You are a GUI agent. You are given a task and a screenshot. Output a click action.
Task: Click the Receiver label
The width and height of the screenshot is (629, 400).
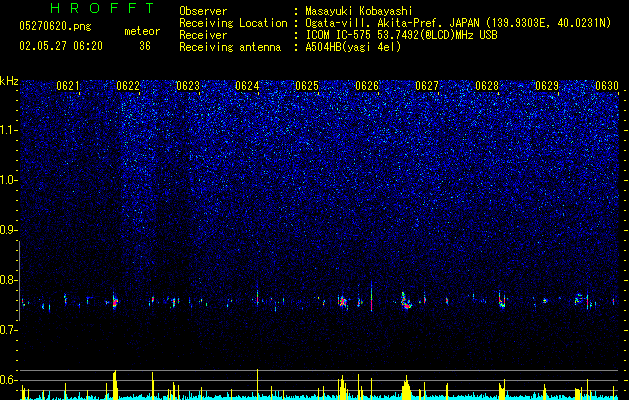click(x=203, y=35)
